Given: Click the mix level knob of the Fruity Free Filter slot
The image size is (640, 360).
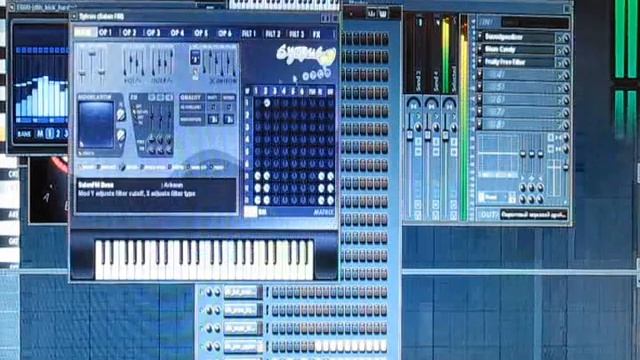Looking at the screenshot, I should (x=566, y=63).
